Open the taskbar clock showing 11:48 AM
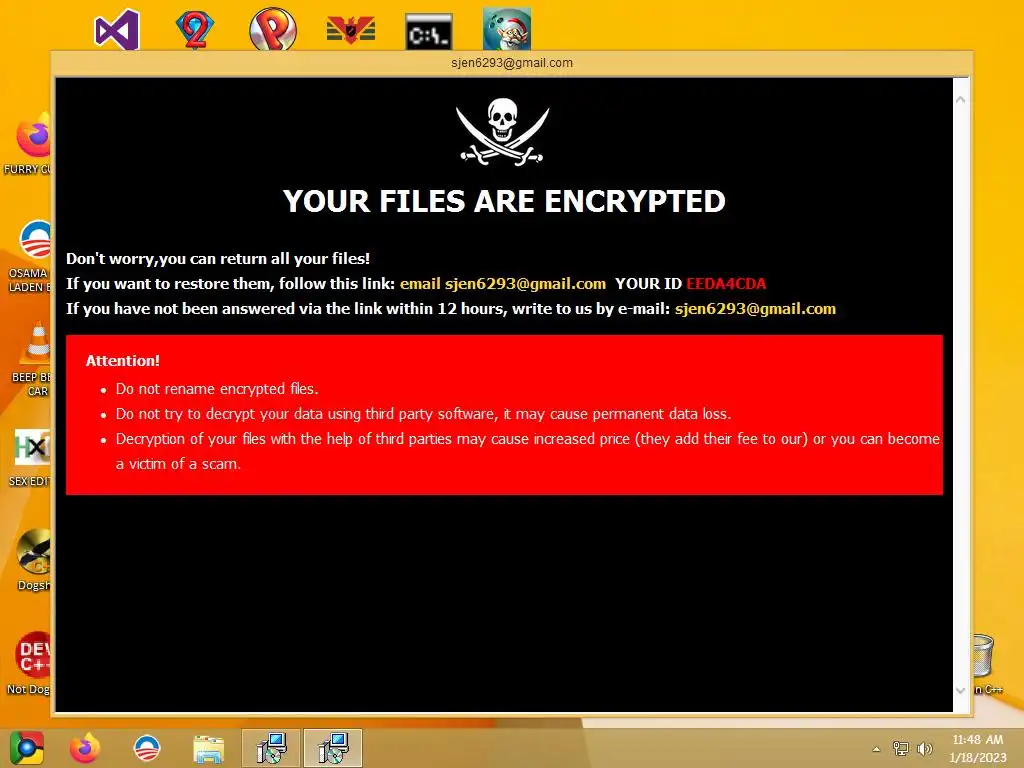 [978, 748]
